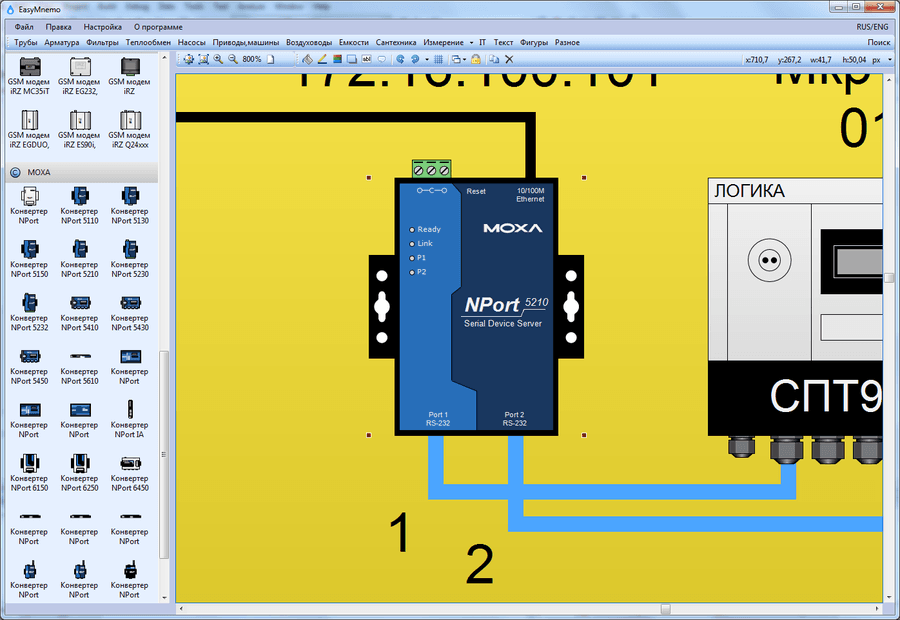Image resolution: width=900 pixels, height=620 pixels.
Task: Open the Емкости category
Action: 354,42
